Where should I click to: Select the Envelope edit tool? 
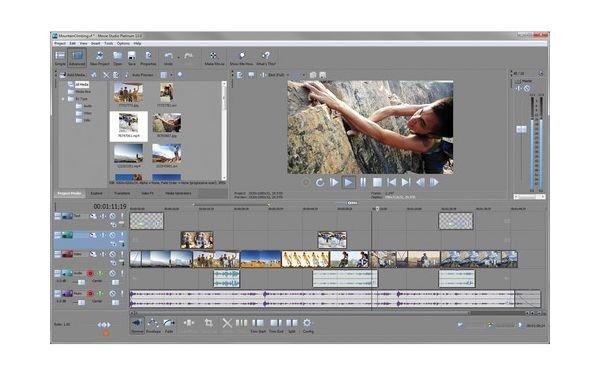tap(153, 325)
